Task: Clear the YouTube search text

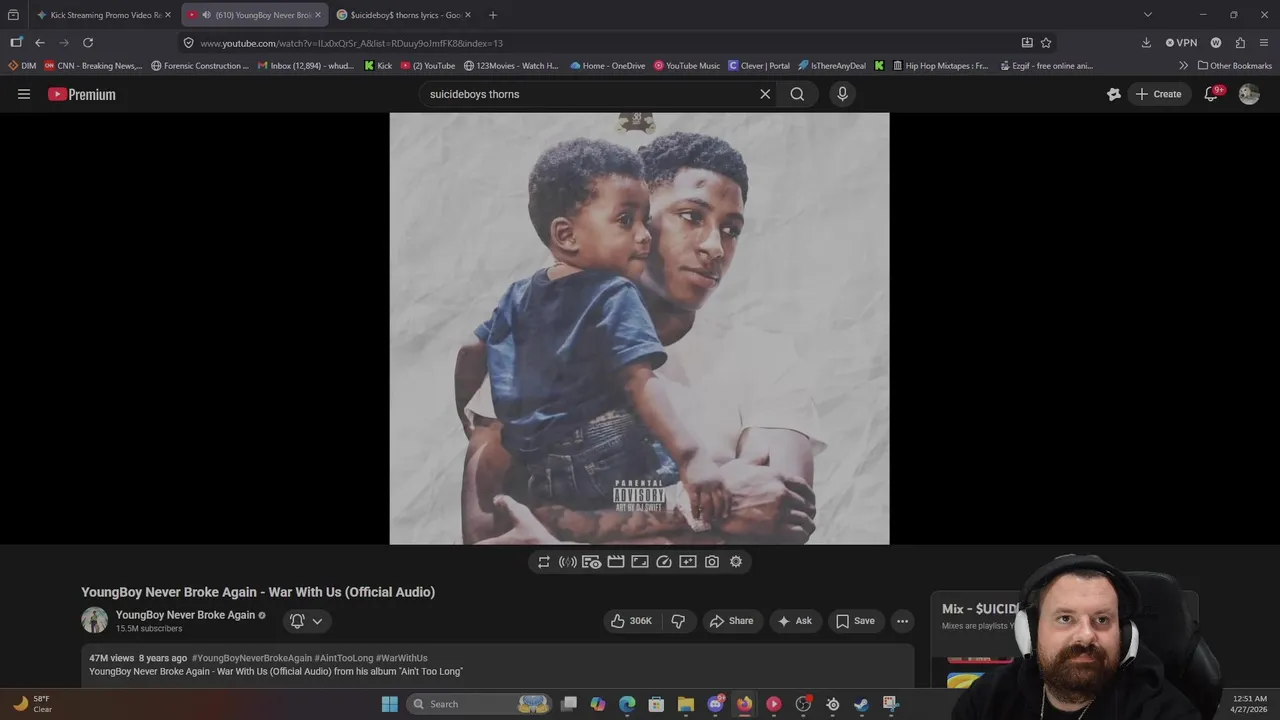Action: click(765, 94)
